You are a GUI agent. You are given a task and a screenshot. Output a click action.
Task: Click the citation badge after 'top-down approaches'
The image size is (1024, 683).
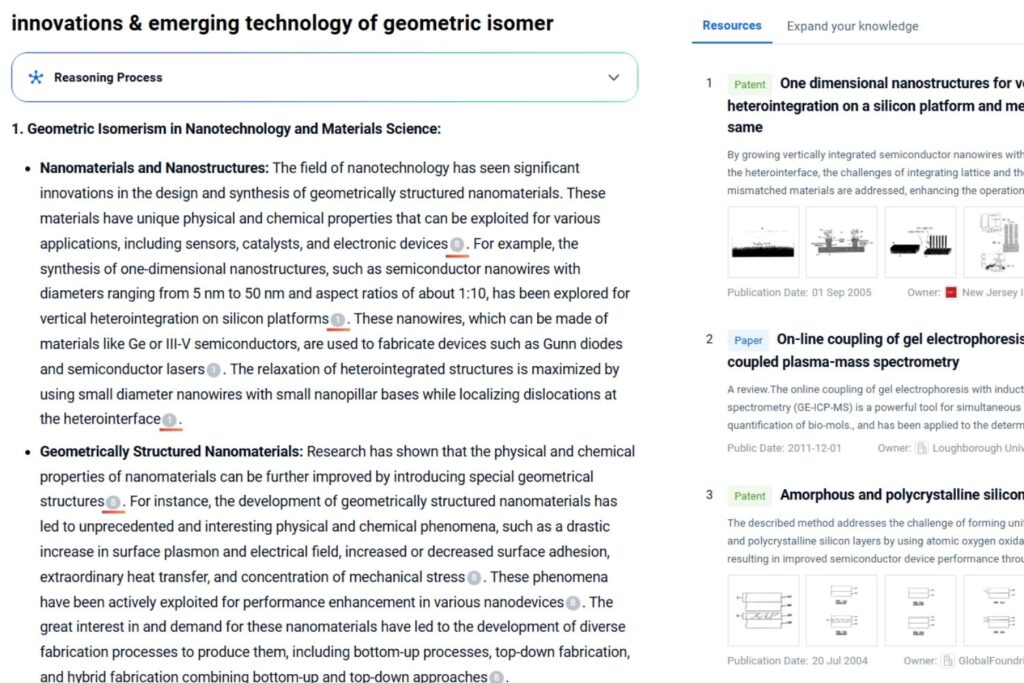tap(496, 678)
